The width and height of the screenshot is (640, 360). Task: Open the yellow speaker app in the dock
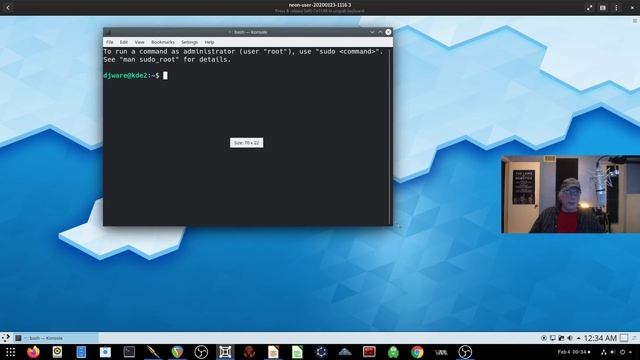pos(57,352)
